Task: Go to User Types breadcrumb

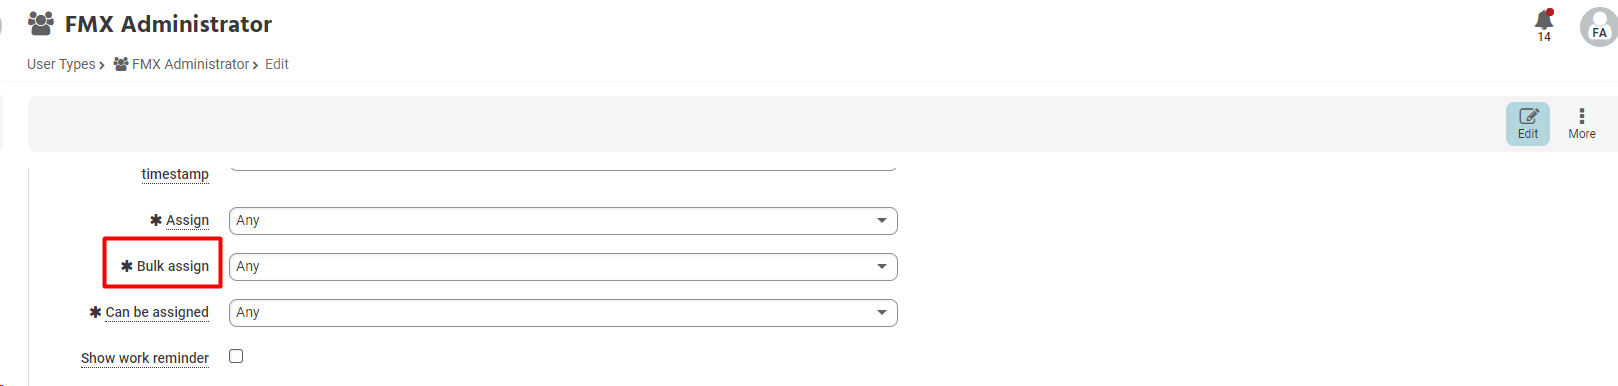Action: (61, 64)
